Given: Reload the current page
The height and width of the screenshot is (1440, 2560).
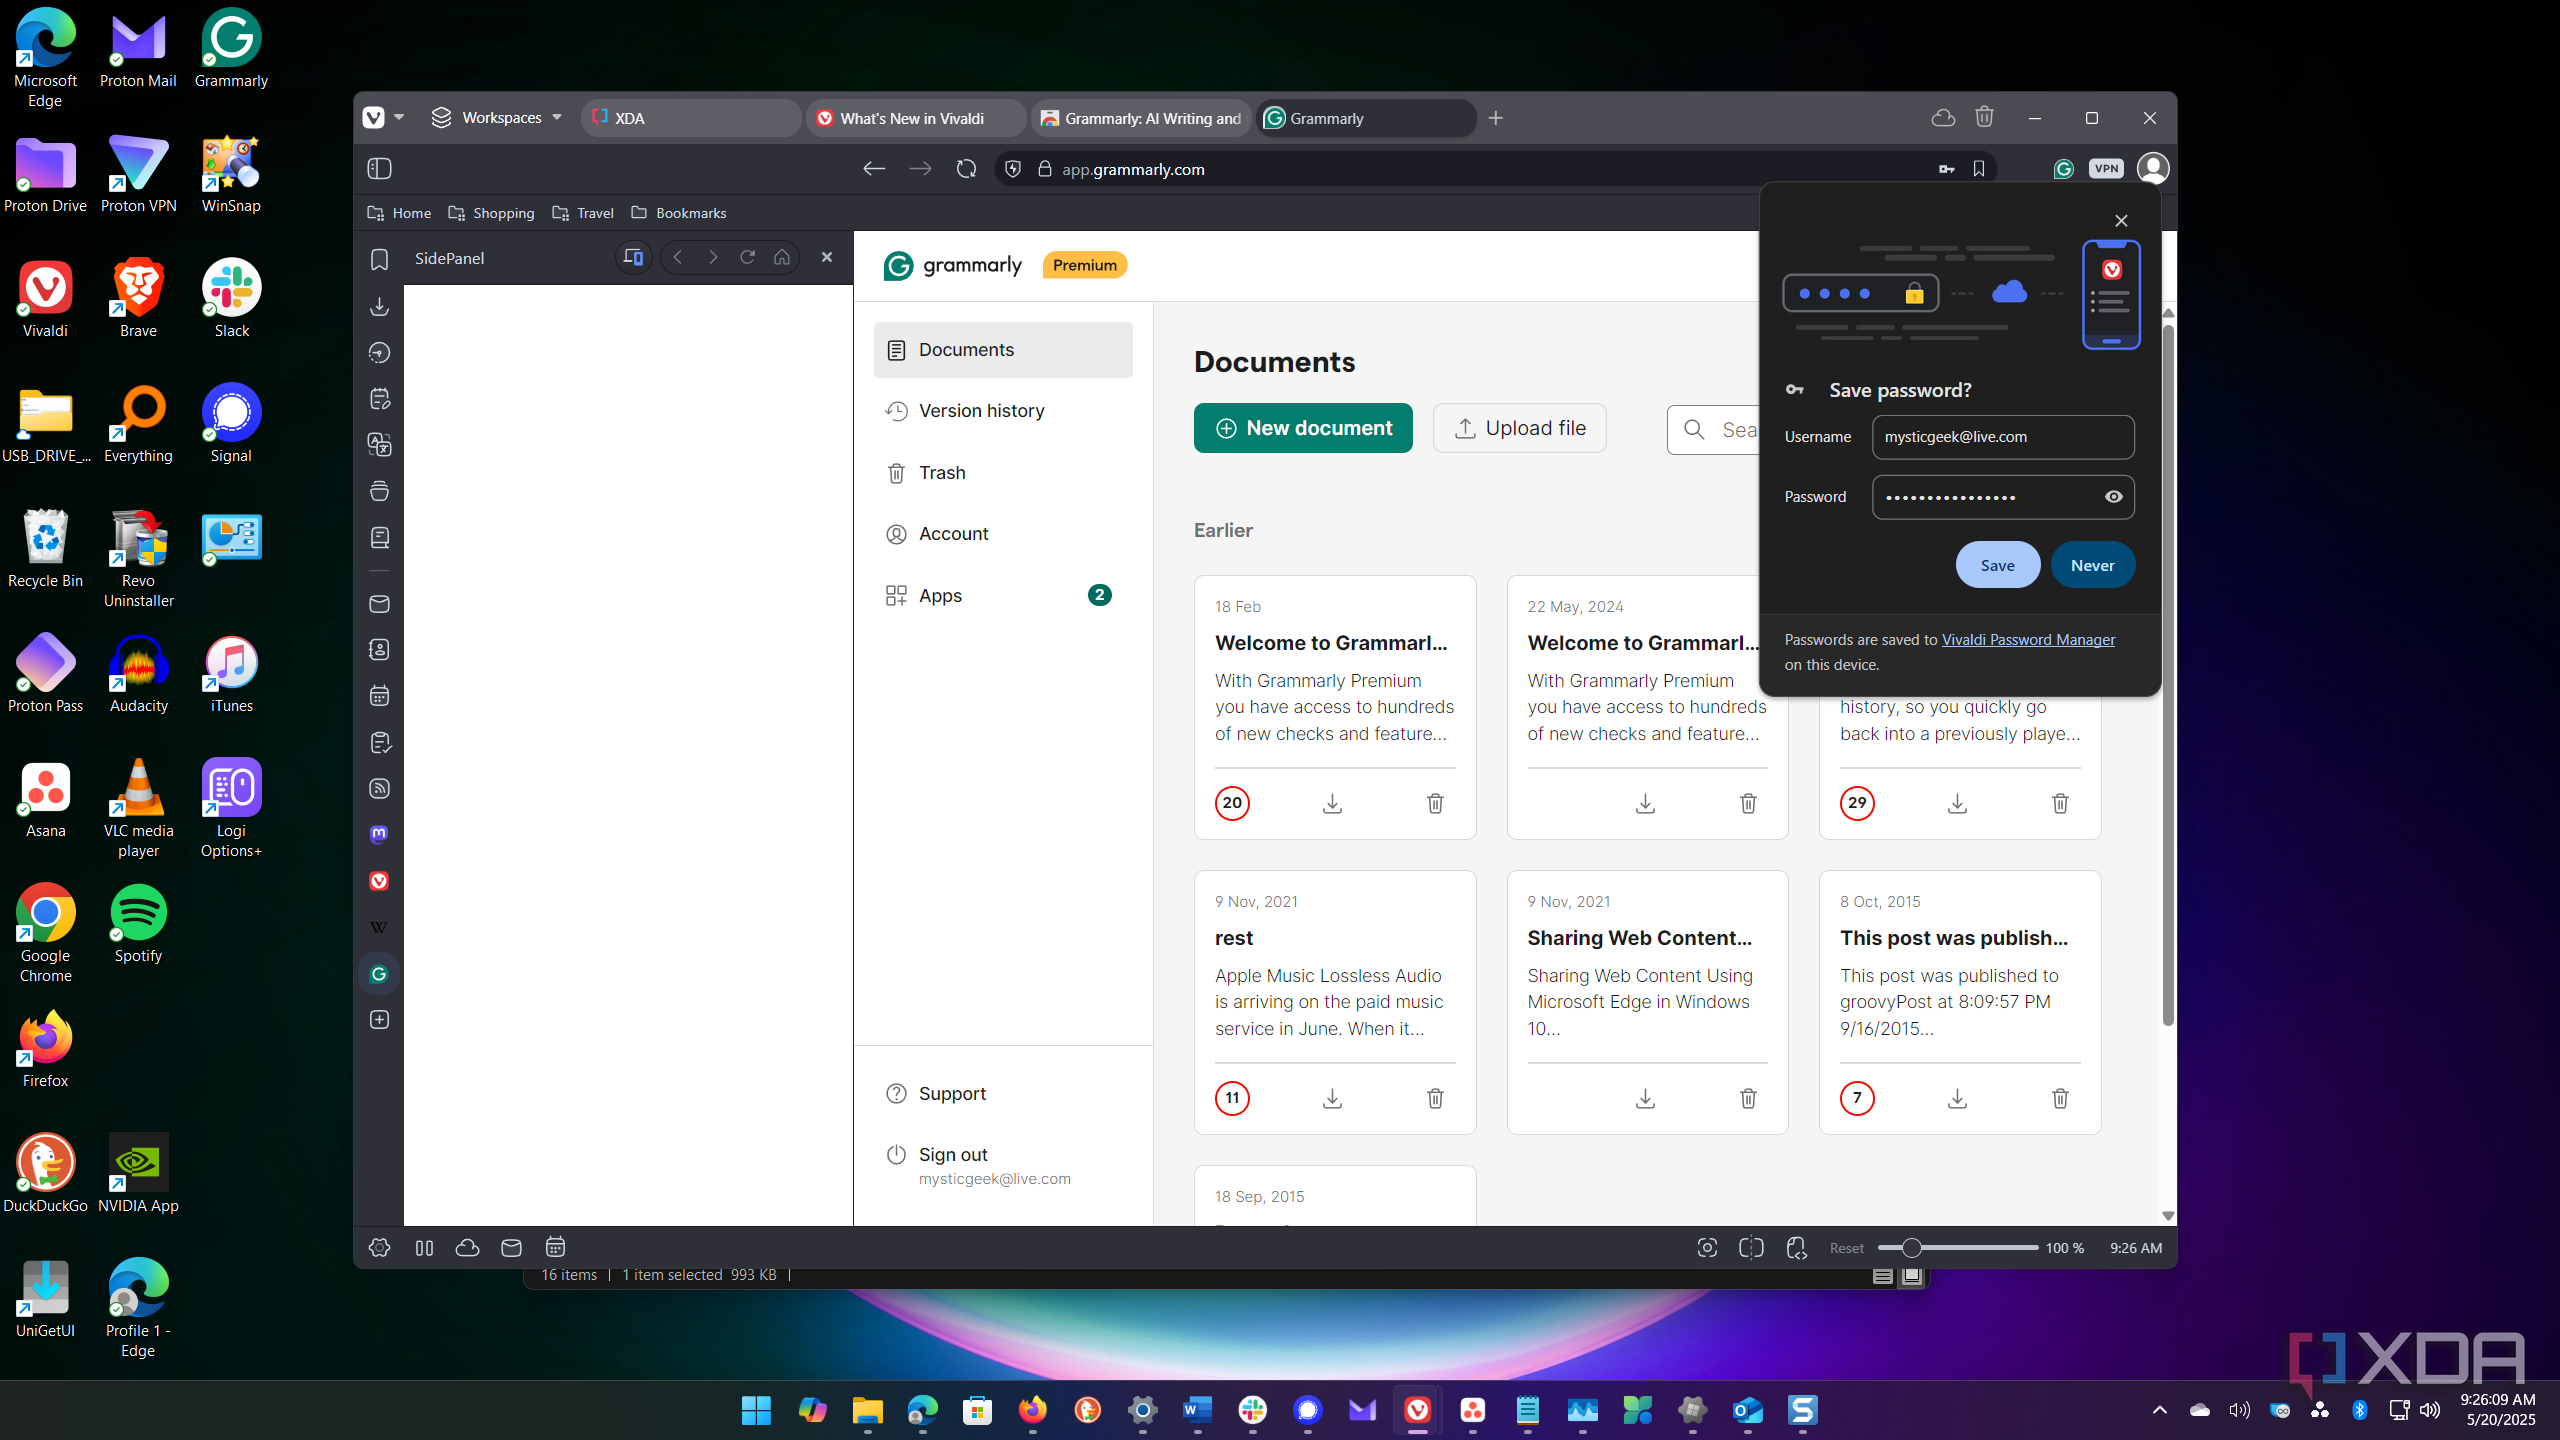Looking at the screenshot, I should click(966, 169).
